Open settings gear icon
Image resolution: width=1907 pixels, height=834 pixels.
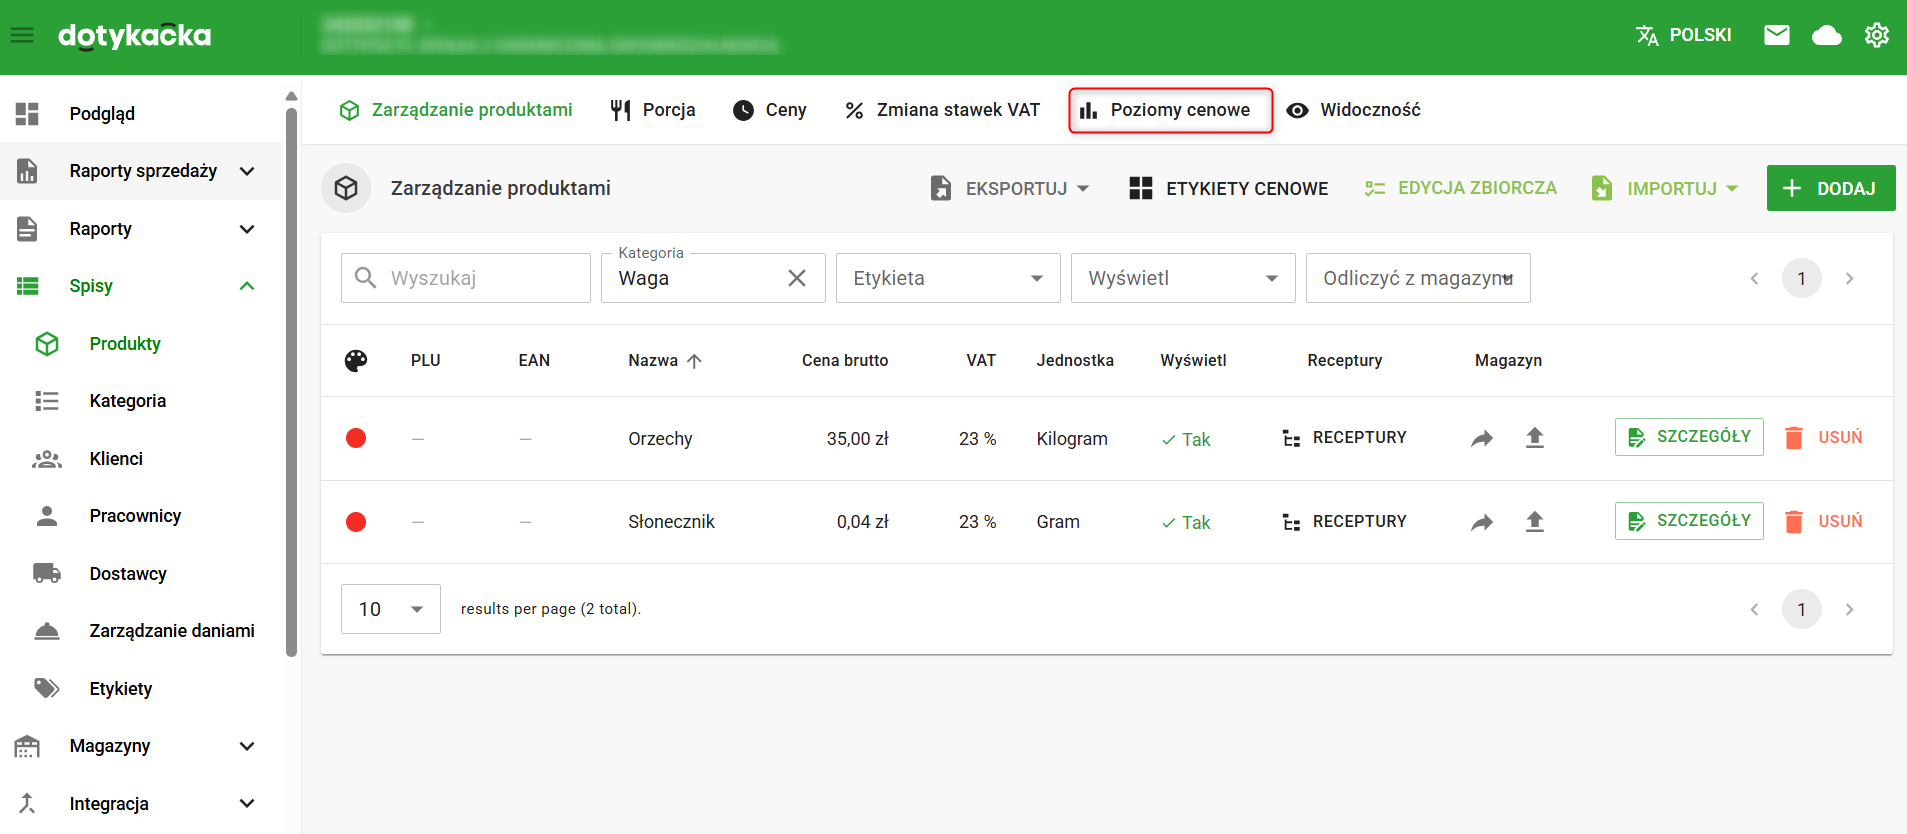coord(1877,35)
